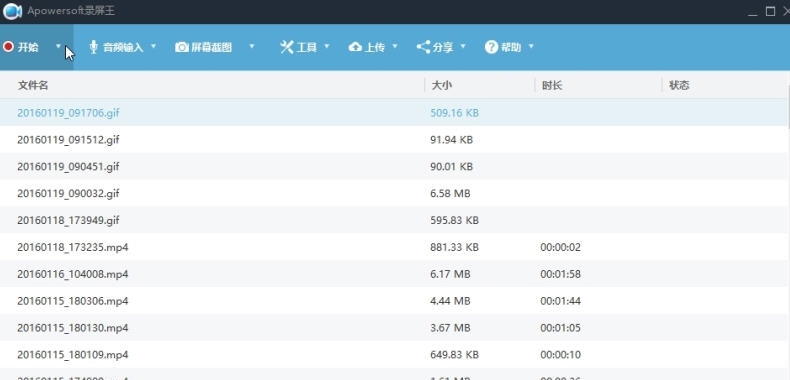Click the 00:01:44 duration cell
790x380 pixels.
click(560, 301)
